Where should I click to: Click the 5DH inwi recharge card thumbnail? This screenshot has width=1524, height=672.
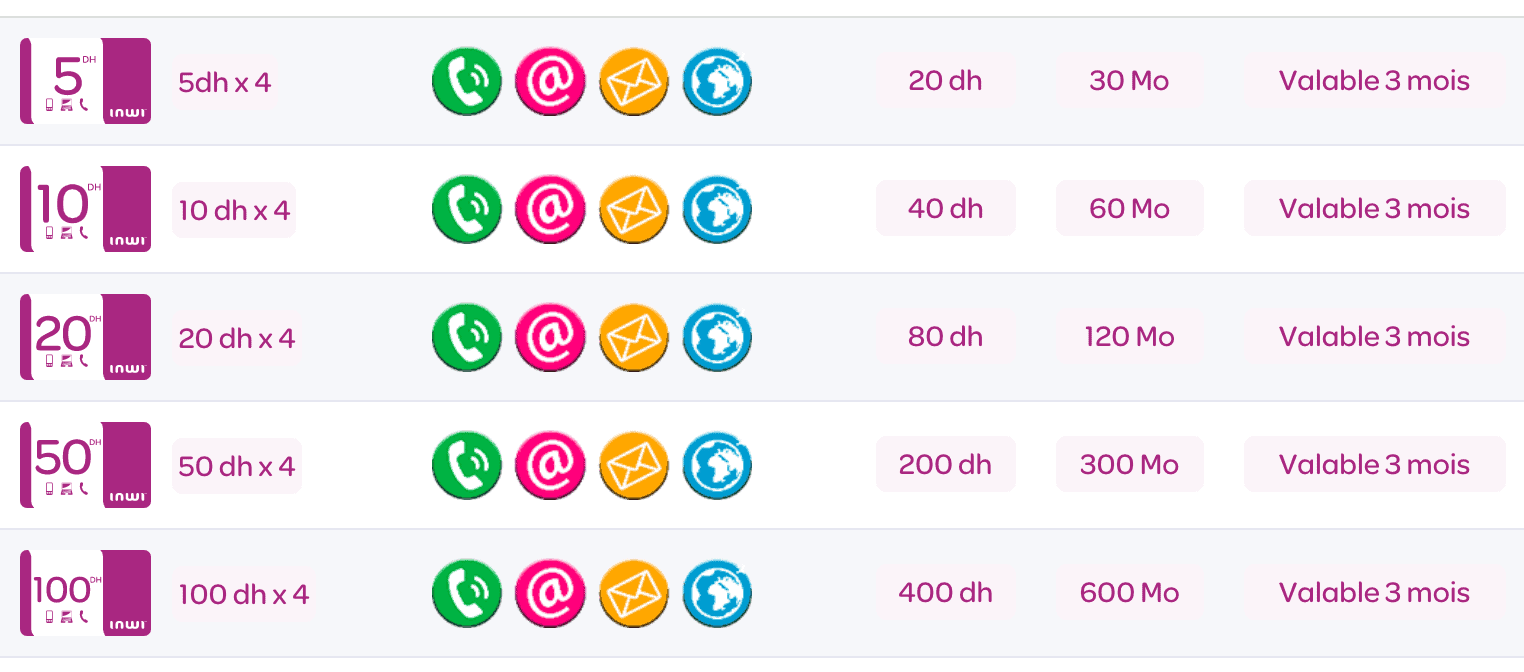(x=86, y=81)
